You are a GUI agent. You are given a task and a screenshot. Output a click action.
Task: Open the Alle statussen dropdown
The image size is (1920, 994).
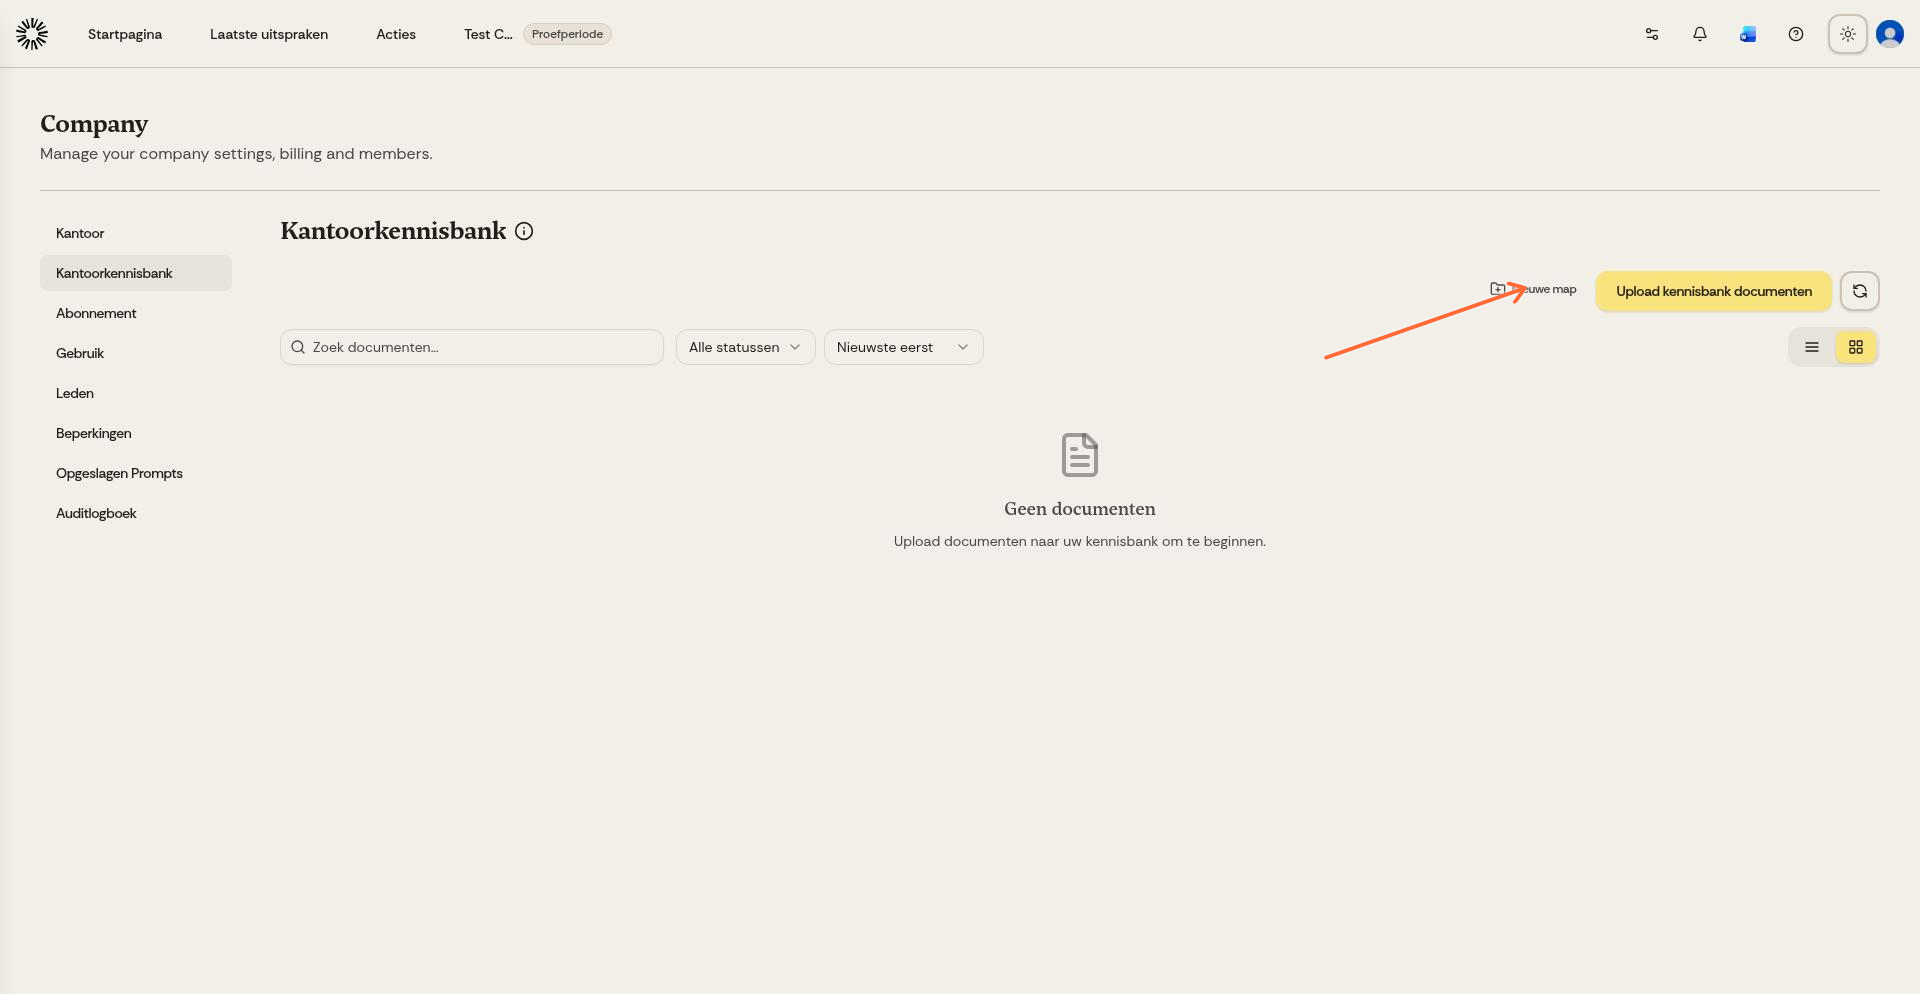click(x=746, y=347)
